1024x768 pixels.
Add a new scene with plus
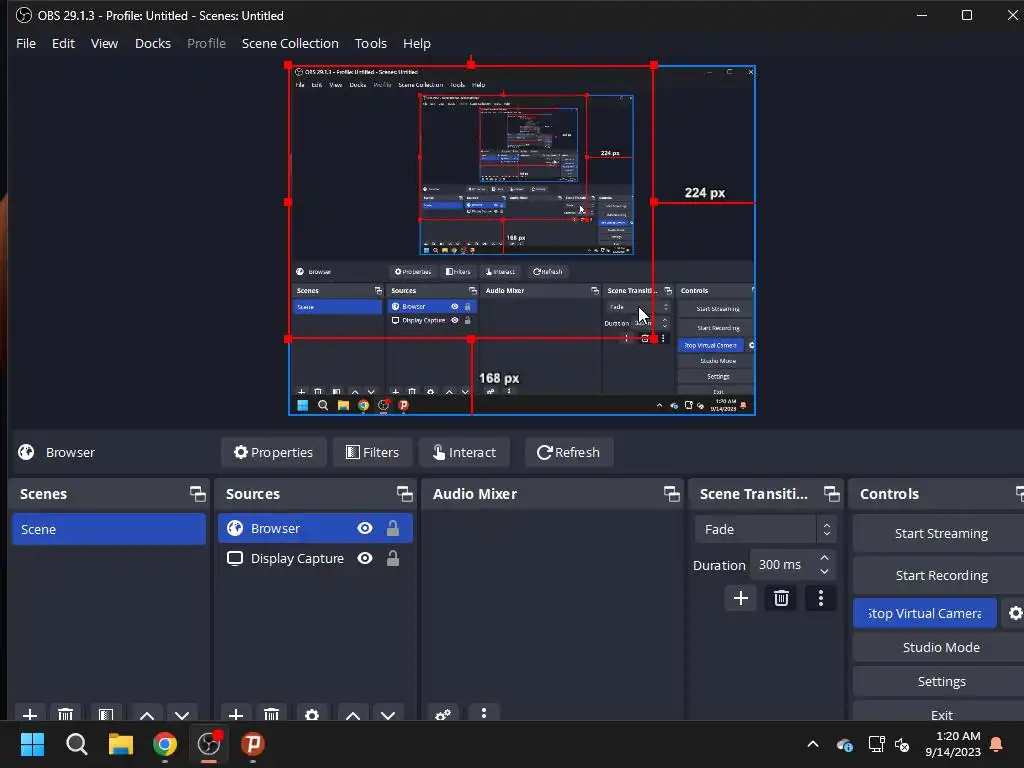pos(29,714)
